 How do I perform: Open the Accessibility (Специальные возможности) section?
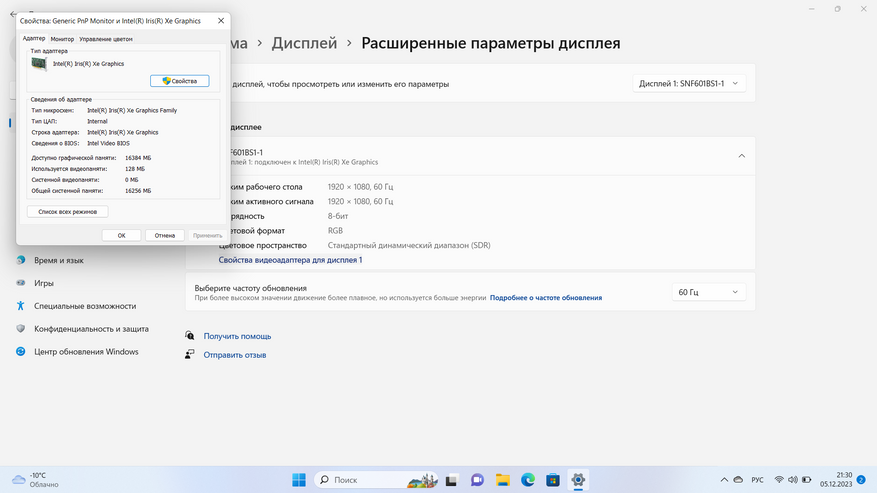click(x=84, y=306)
